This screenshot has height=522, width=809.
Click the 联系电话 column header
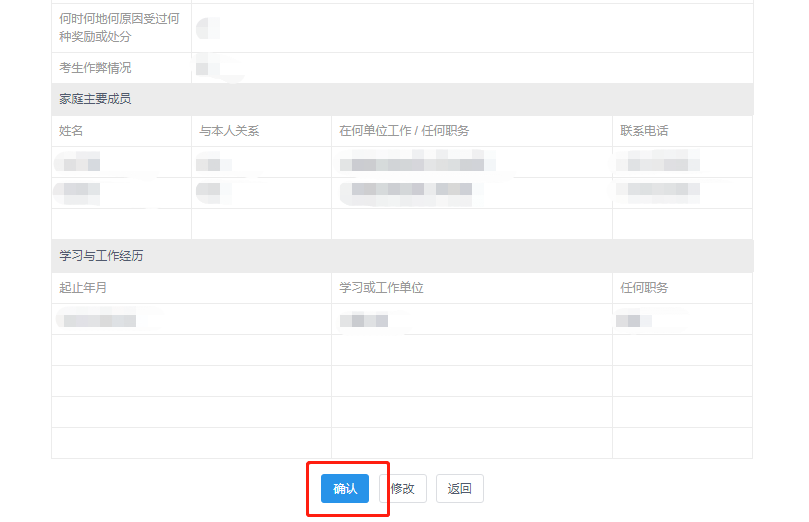click(644, 131)
